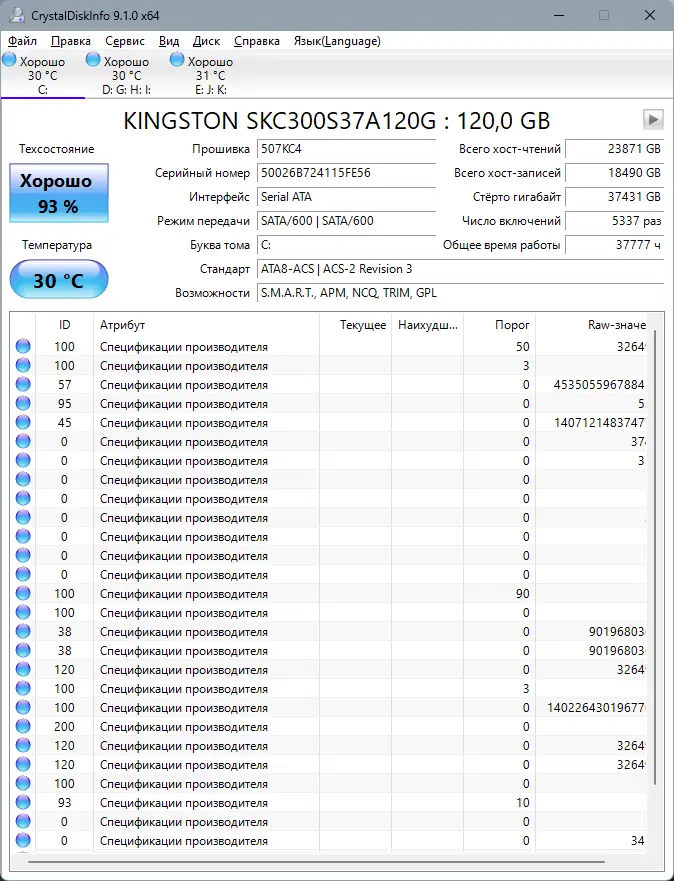The image size is (674, 881).
Task: Open the Файл menu
Action: click(22, 41)
